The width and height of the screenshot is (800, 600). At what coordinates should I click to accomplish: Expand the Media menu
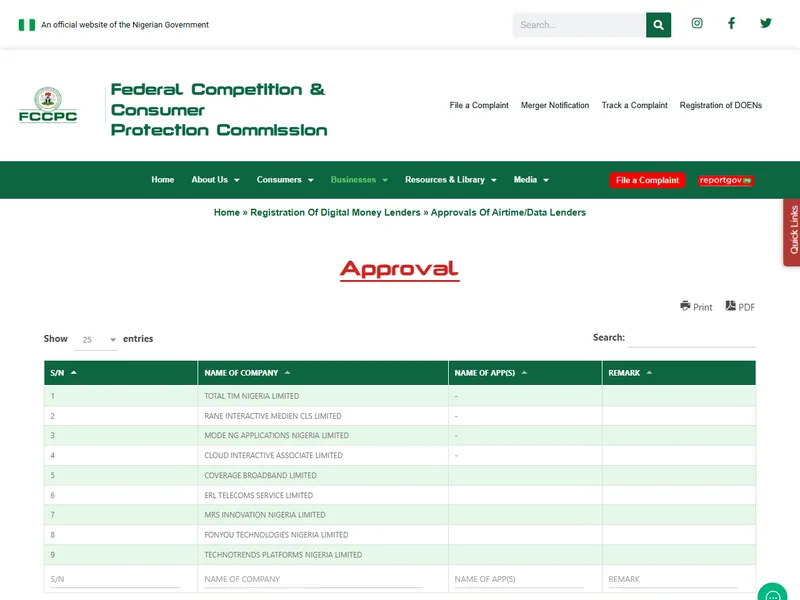[531, 180]
